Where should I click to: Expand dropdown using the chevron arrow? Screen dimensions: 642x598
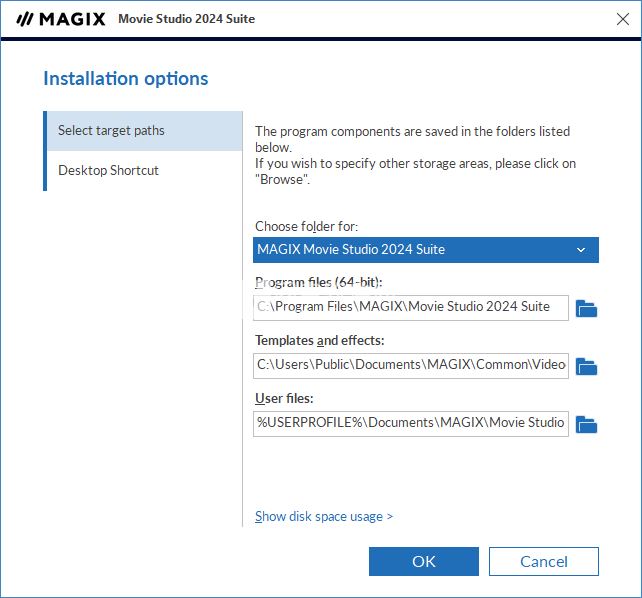point(581,250)
